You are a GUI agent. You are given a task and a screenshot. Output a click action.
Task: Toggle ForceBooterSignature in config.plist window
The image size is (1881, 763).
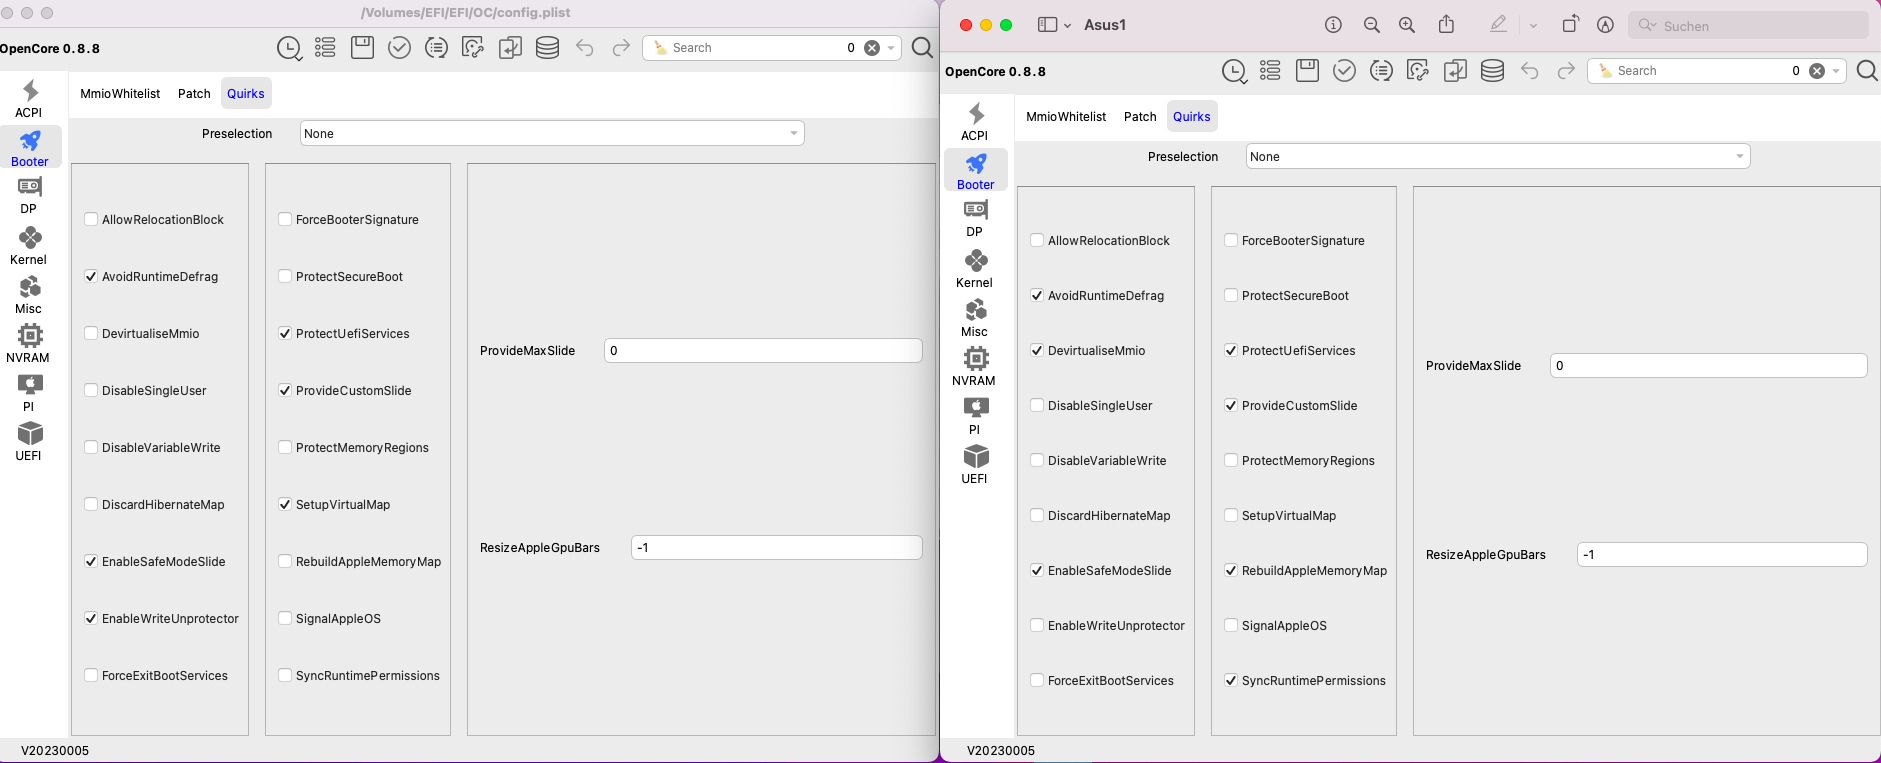tap(285, 220)
